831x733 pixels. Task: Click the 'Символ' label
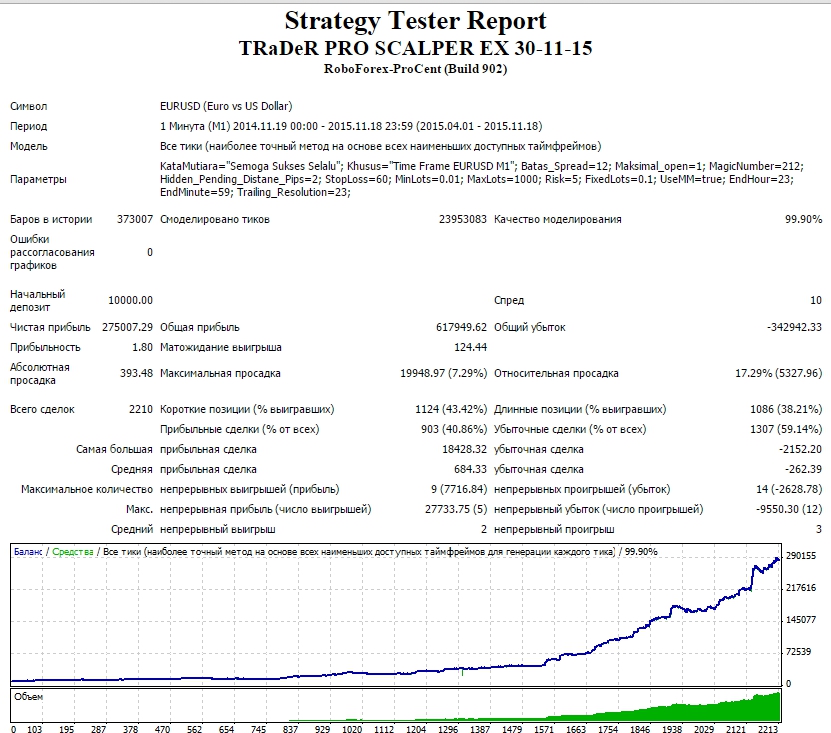coord(29,106)
